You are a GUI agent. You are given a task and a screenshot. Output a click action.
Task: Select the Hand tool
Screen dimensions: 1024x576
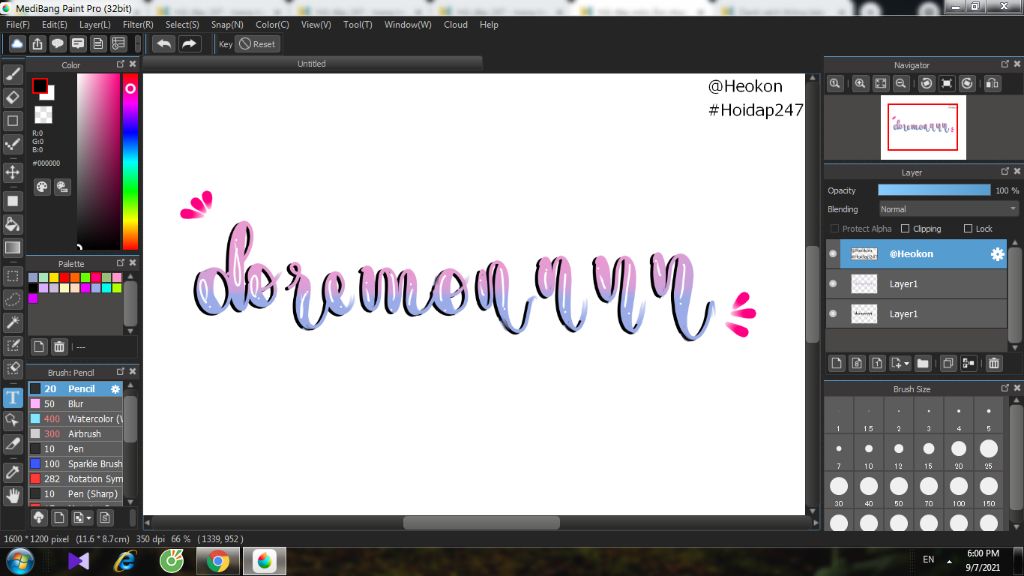12,496
